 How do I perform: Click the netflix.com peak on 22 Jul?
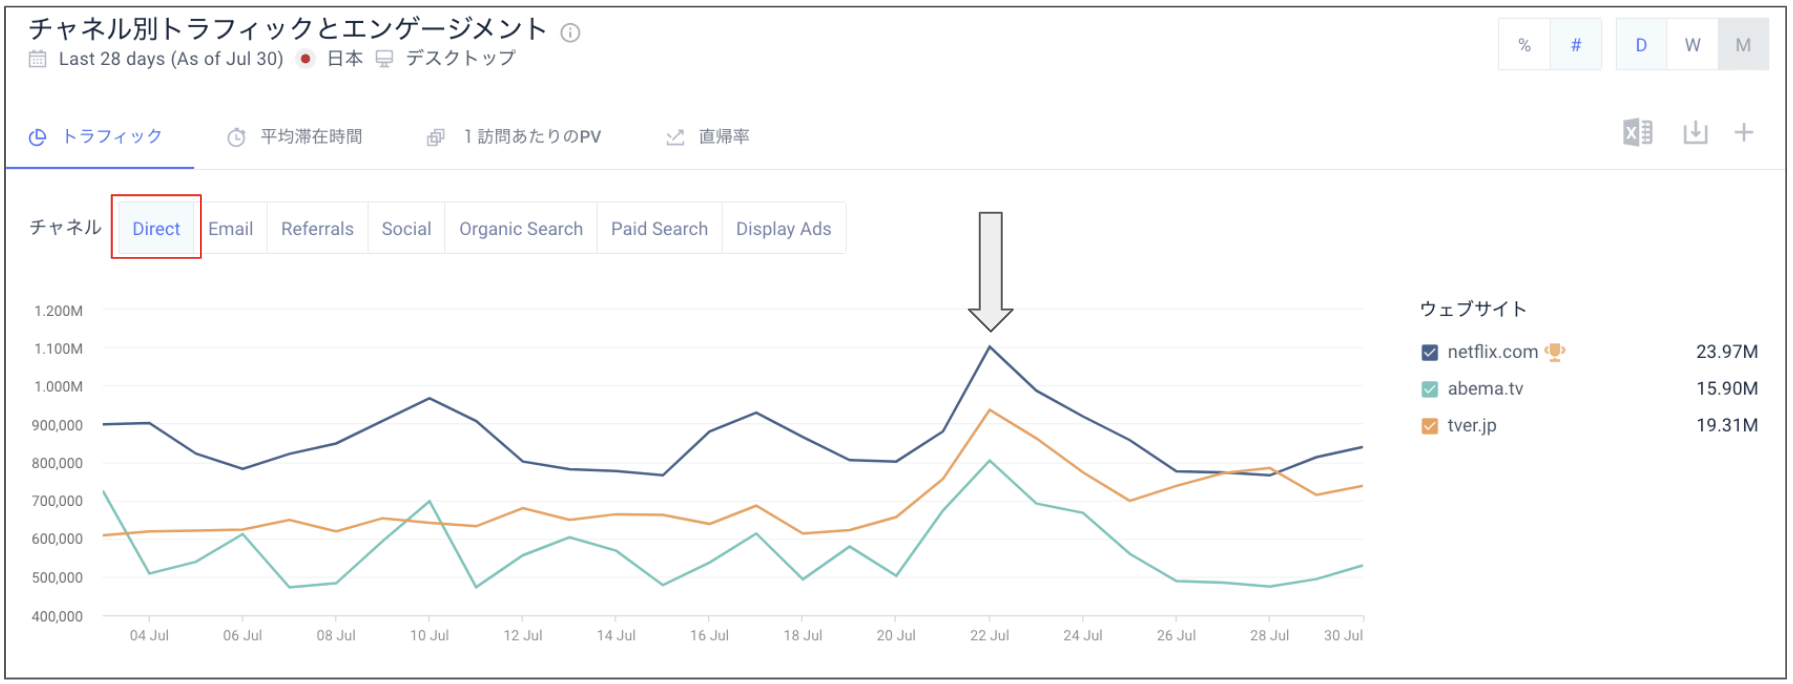pyautogui.click(x=990, y=347)
